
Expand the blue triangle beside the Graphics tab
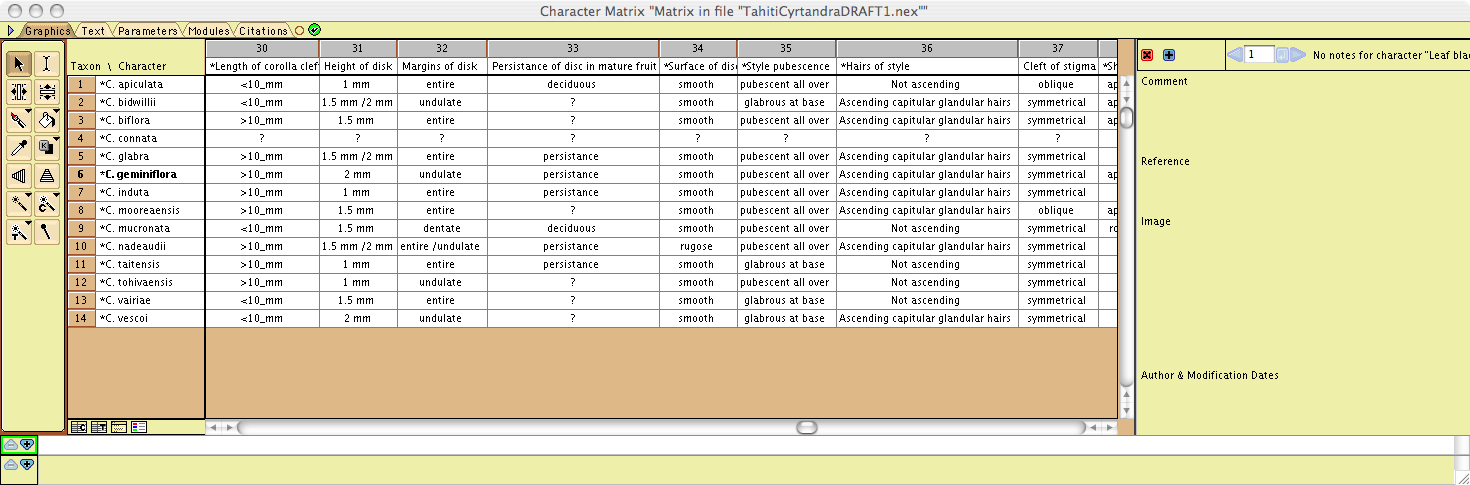11,30
